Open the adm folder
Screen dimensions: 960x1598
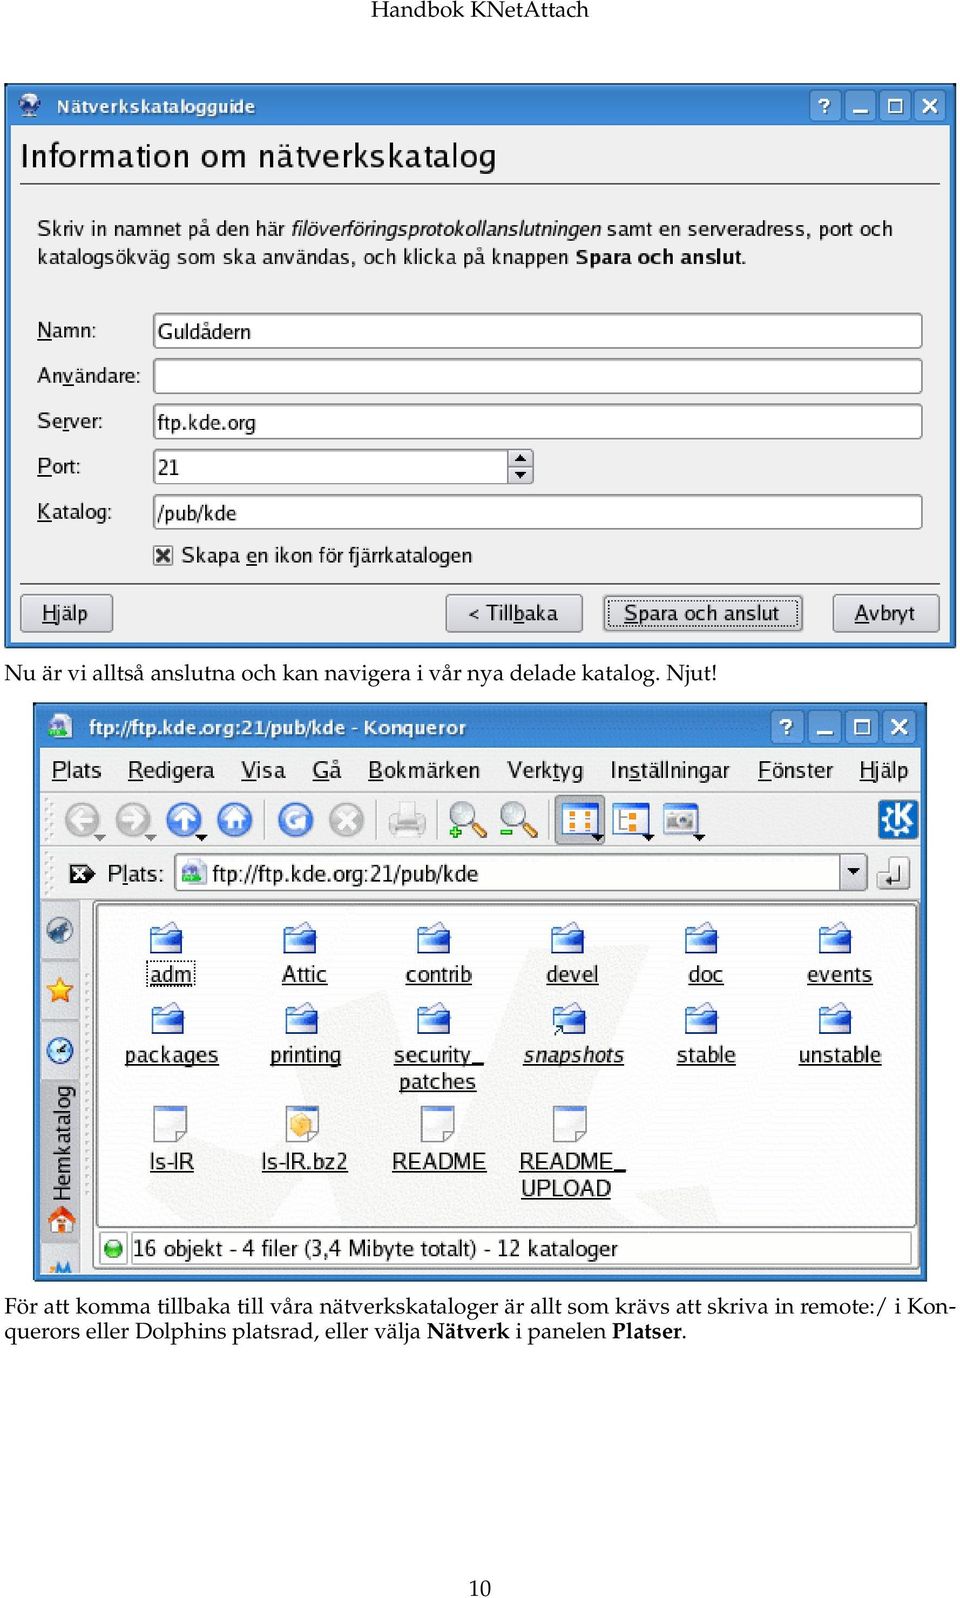[170, 954]
